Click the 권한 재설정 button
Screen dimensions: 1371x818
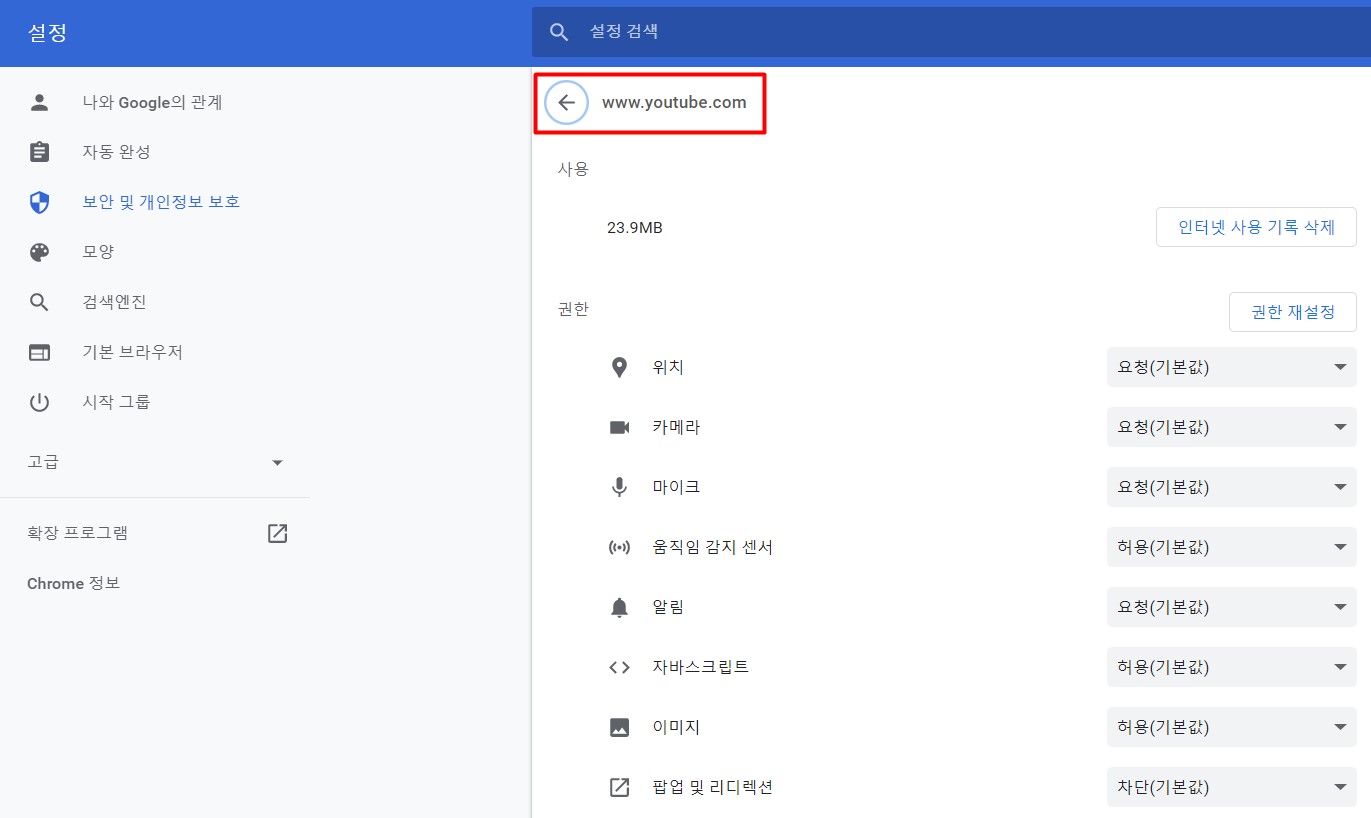[1292, 312]
